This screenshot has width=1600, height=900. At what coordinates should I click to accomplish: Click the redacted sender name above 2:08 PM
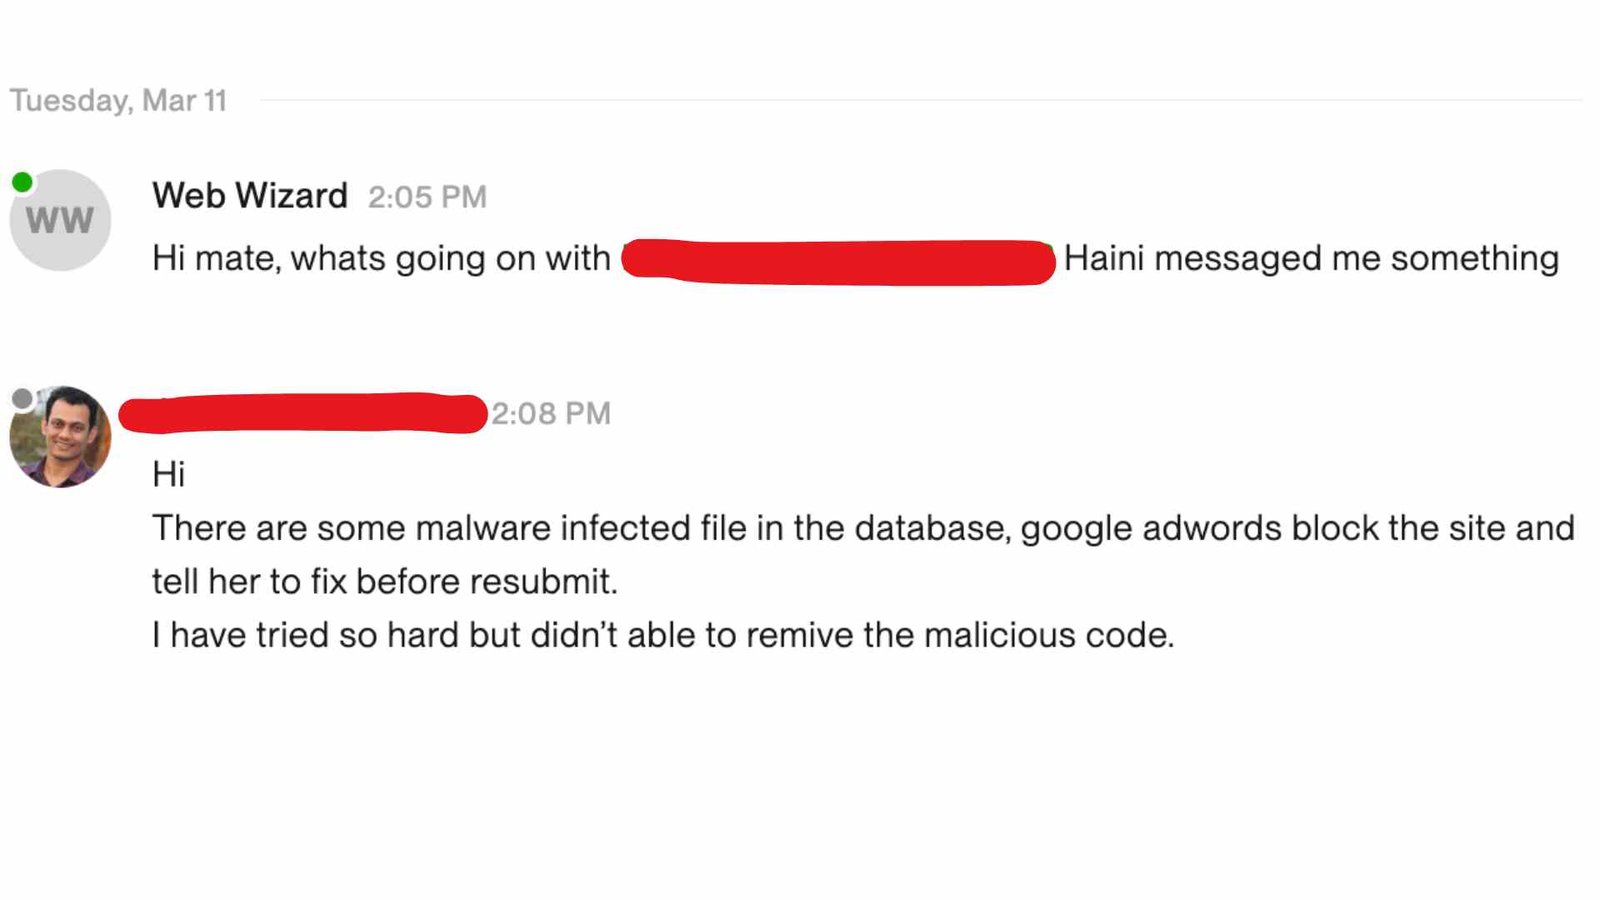pyautogui.click(x=303, y=413)
